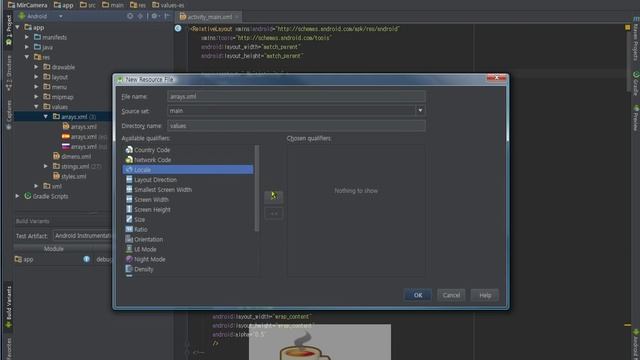Open project panel settings gear
The height and width of the screenshot is (360, 640).
tap(155, 16)
